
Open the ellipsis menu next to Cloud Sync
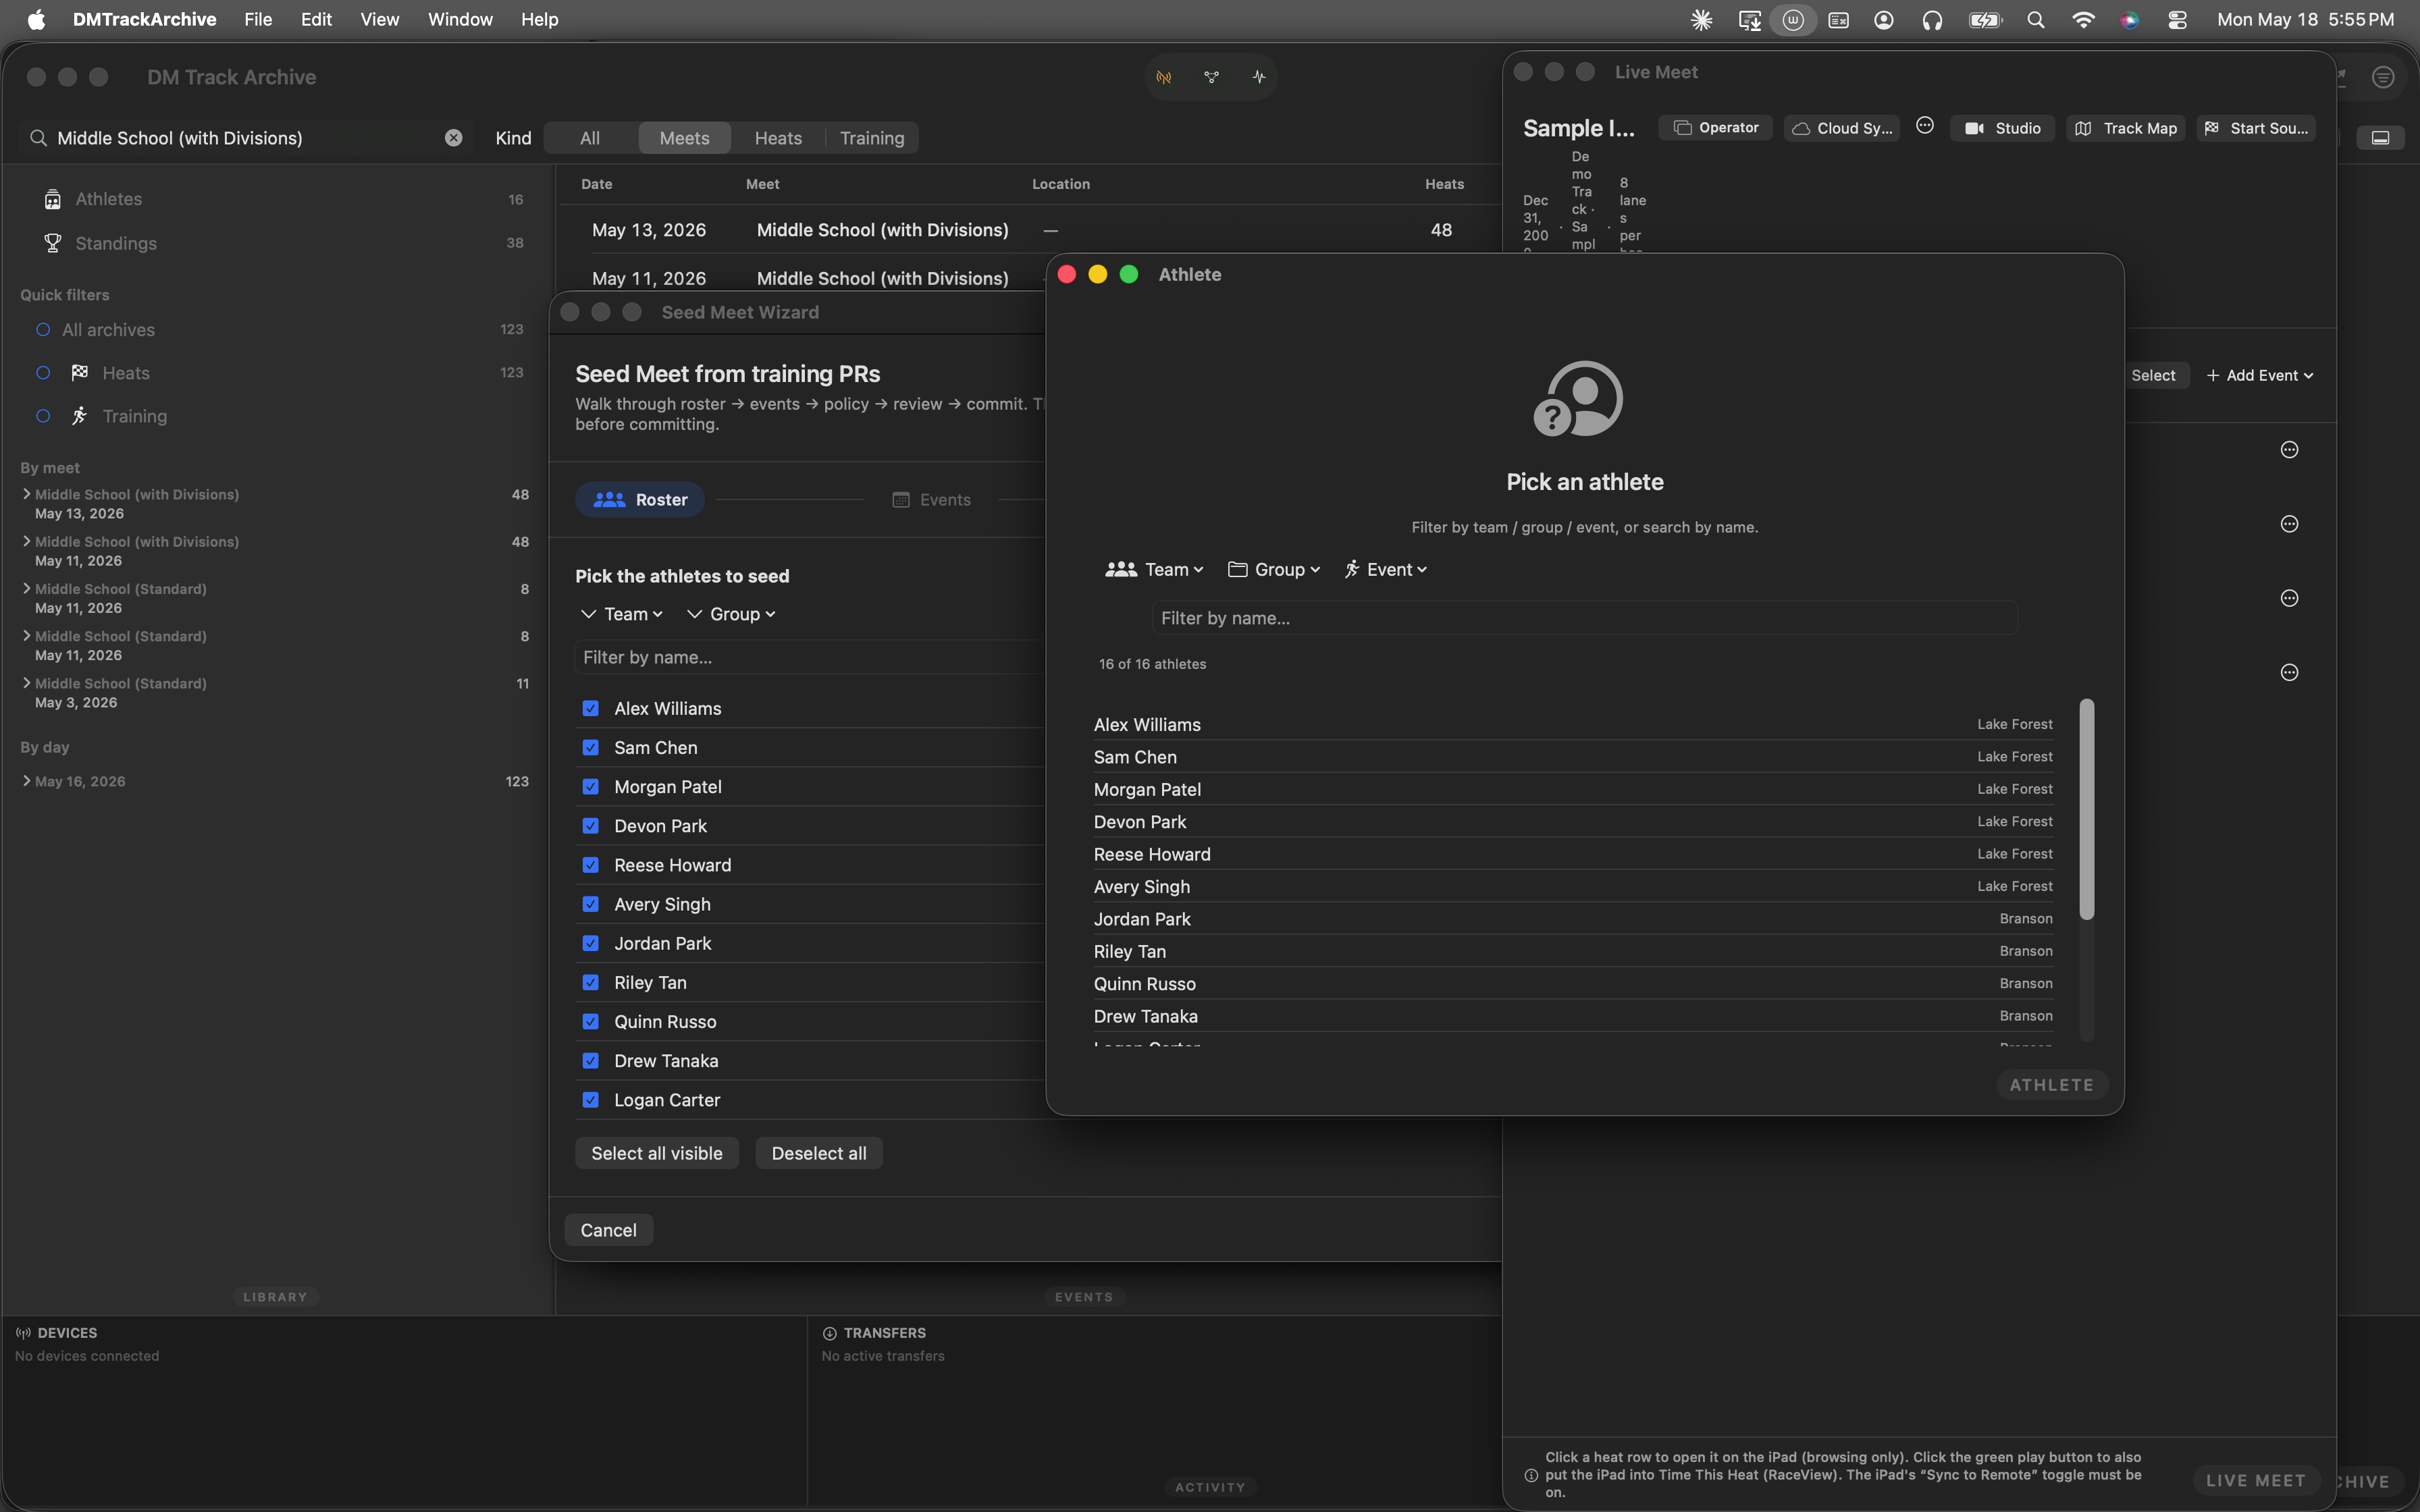point(1925,126)
